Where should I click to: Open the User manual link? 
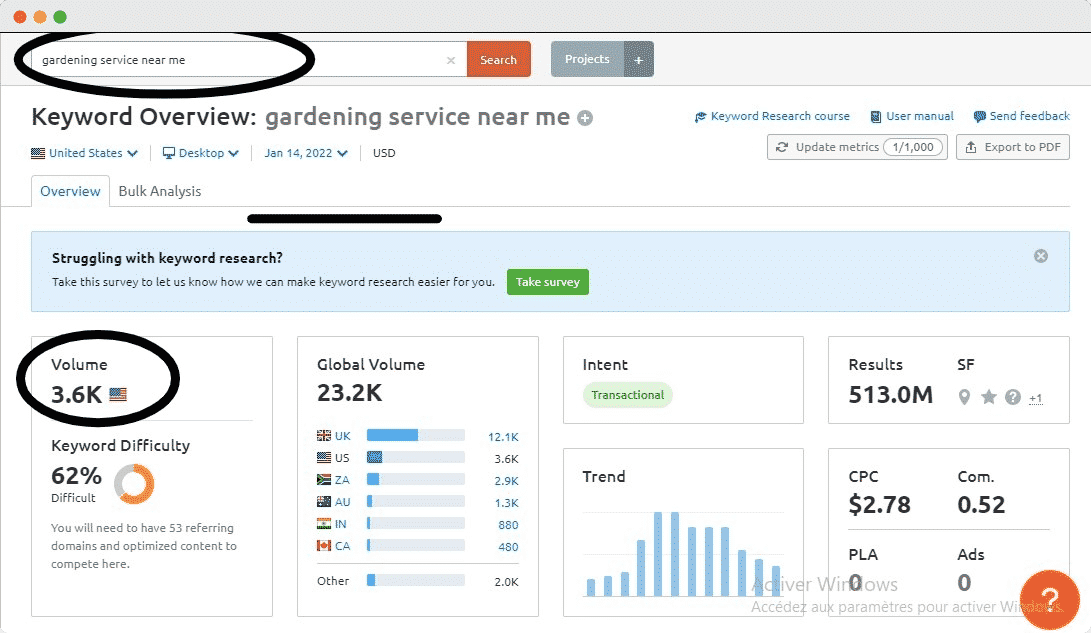tap(912, 116)
